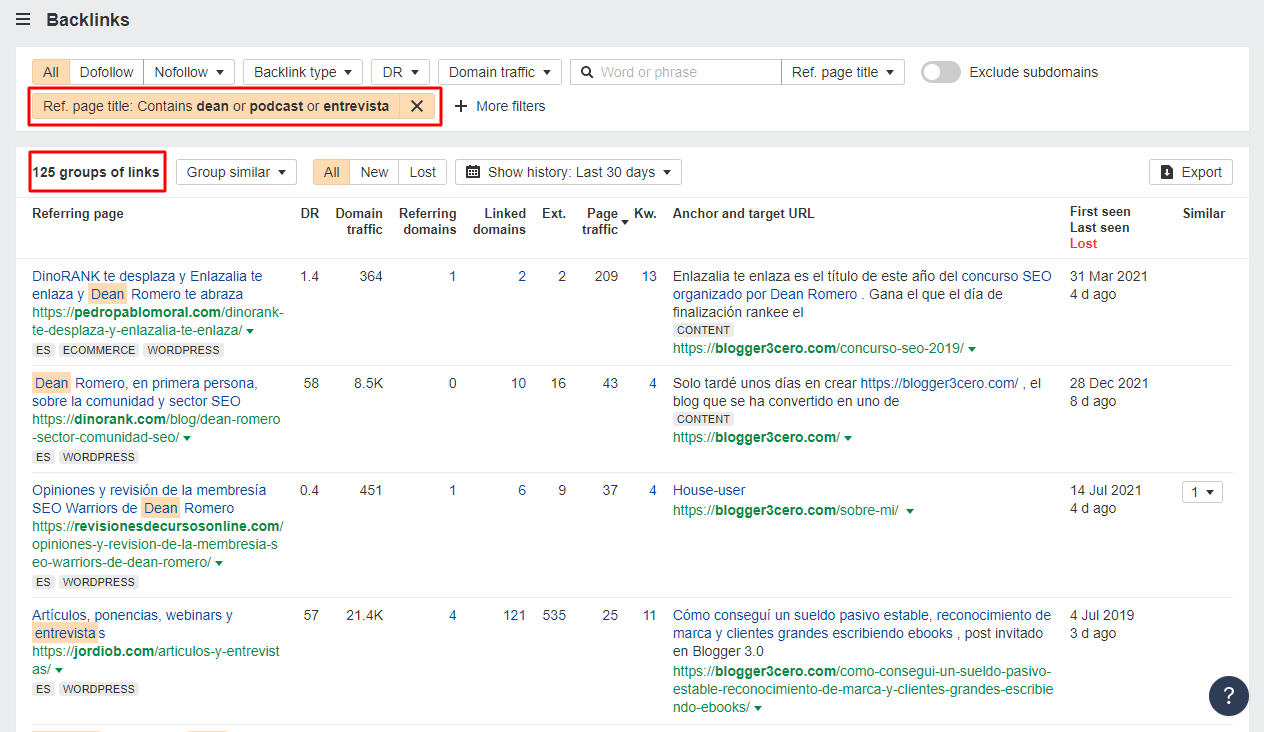Open the DinoRANK te desplaza referring page link

point(147,276)
